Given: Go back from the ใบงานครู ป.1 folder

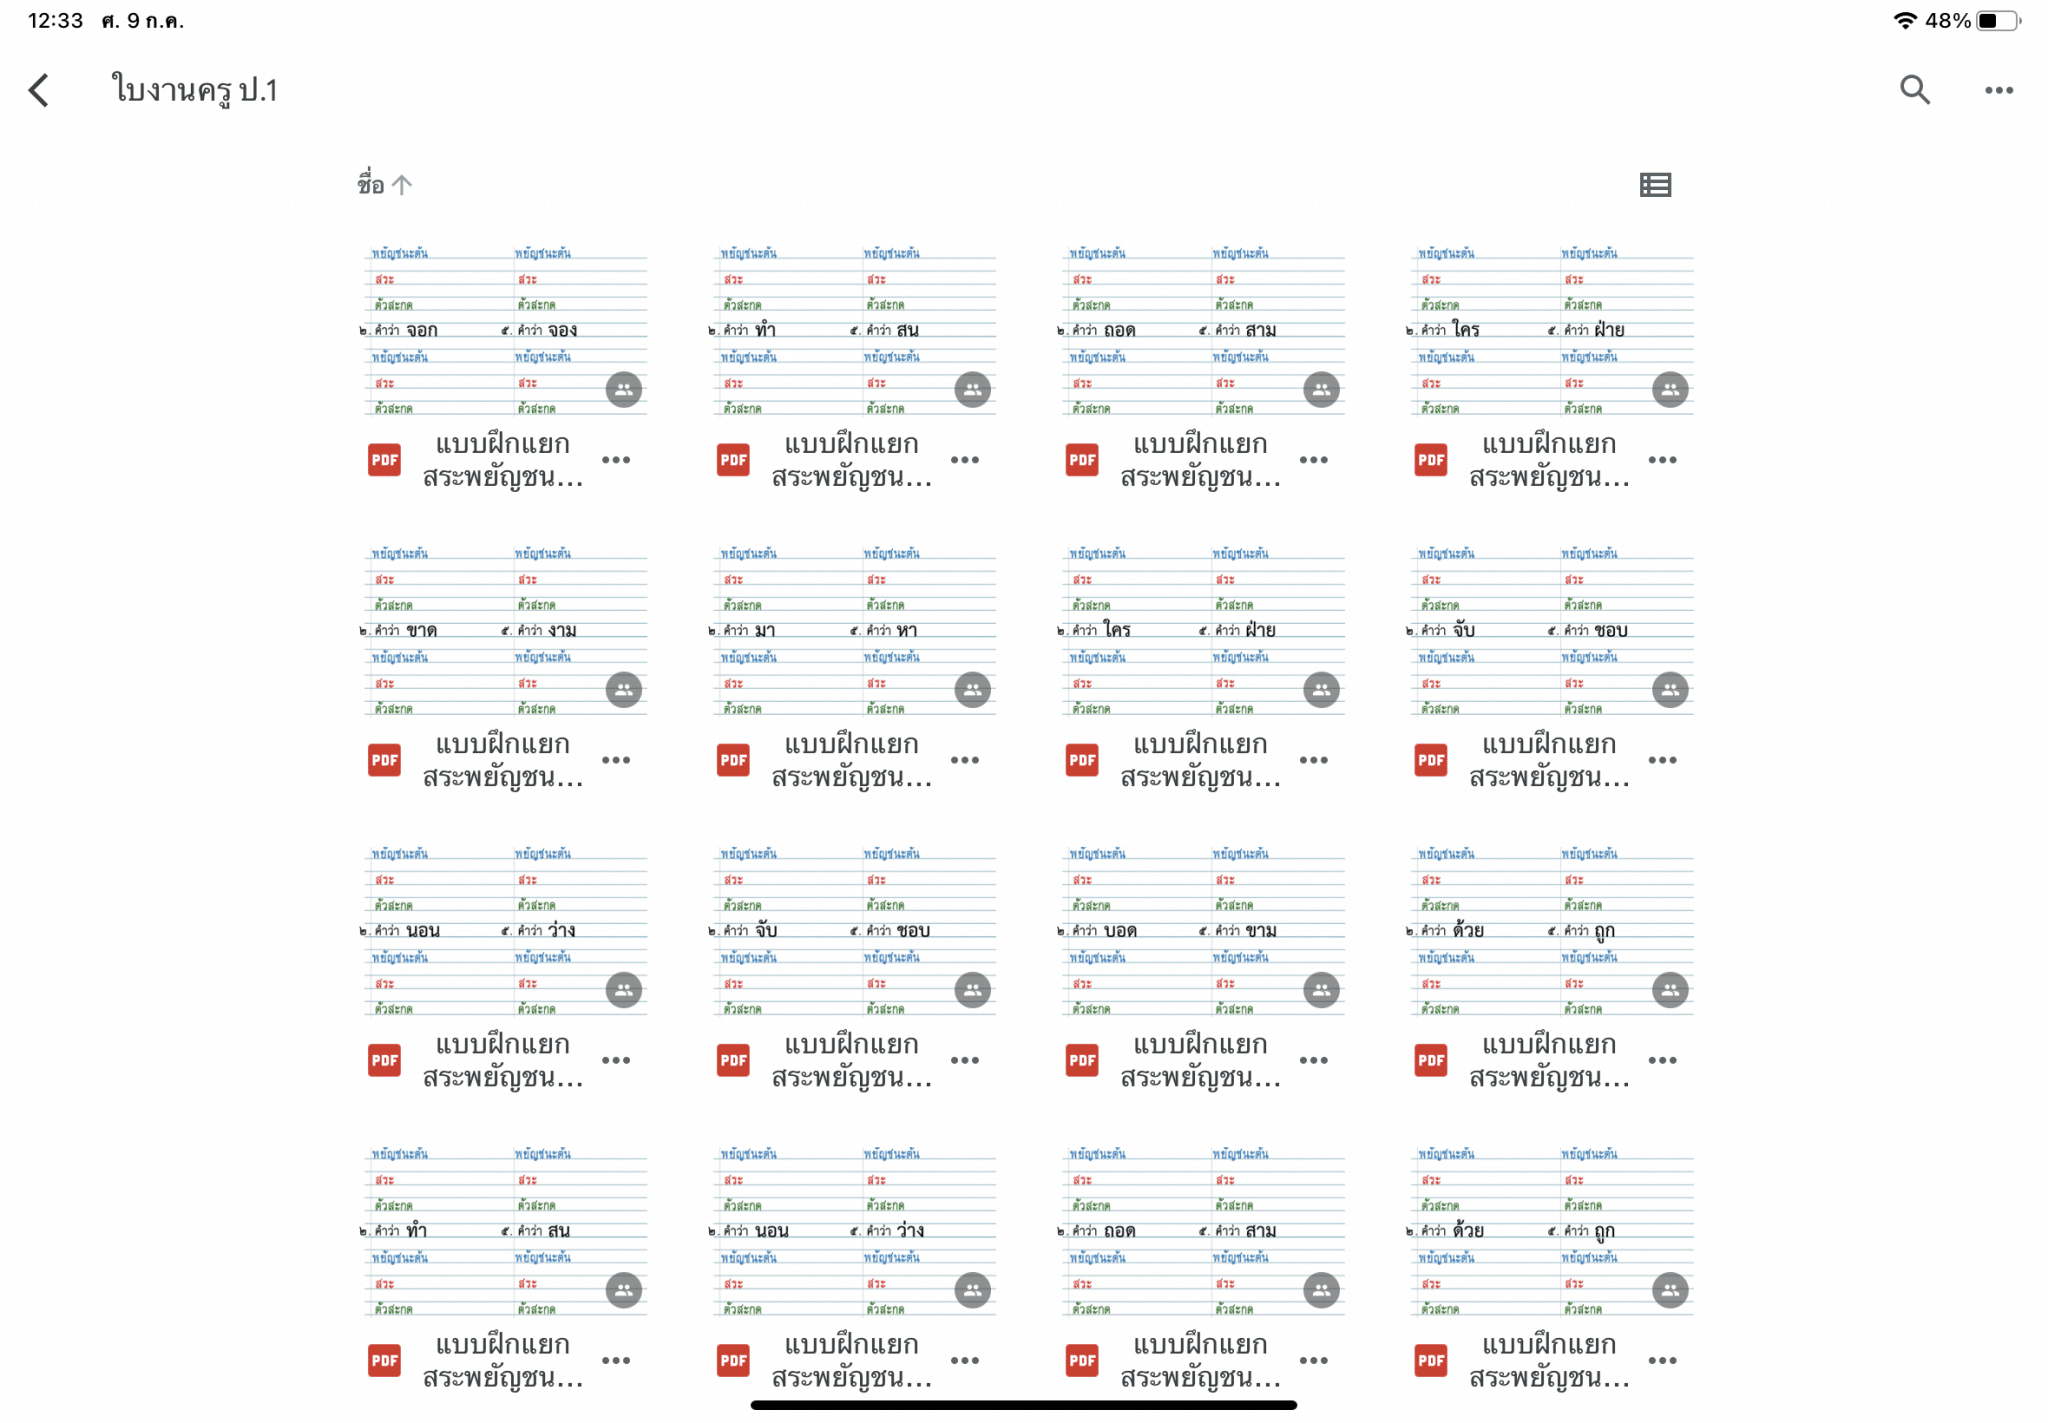Looking at the screenshot, I should pyautogui.click(x=39, y=90).
